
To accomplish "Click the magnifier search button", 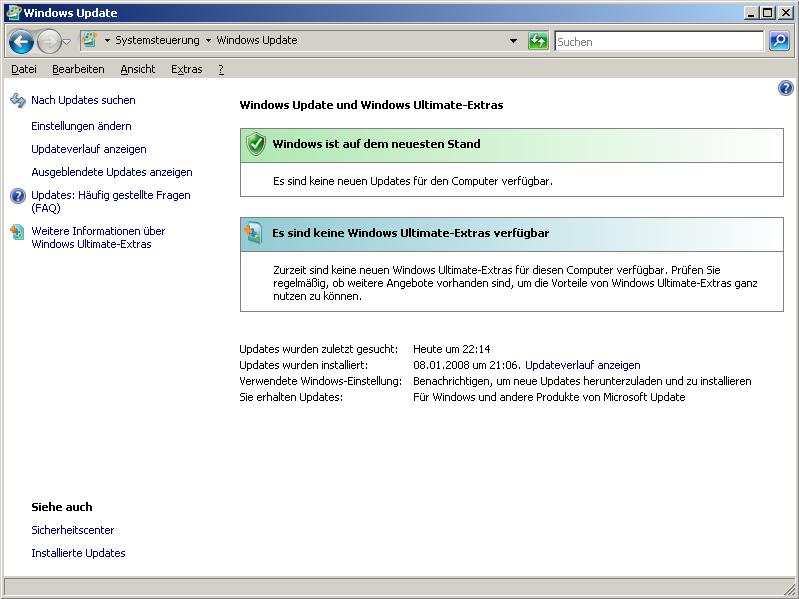I will 779,41.
